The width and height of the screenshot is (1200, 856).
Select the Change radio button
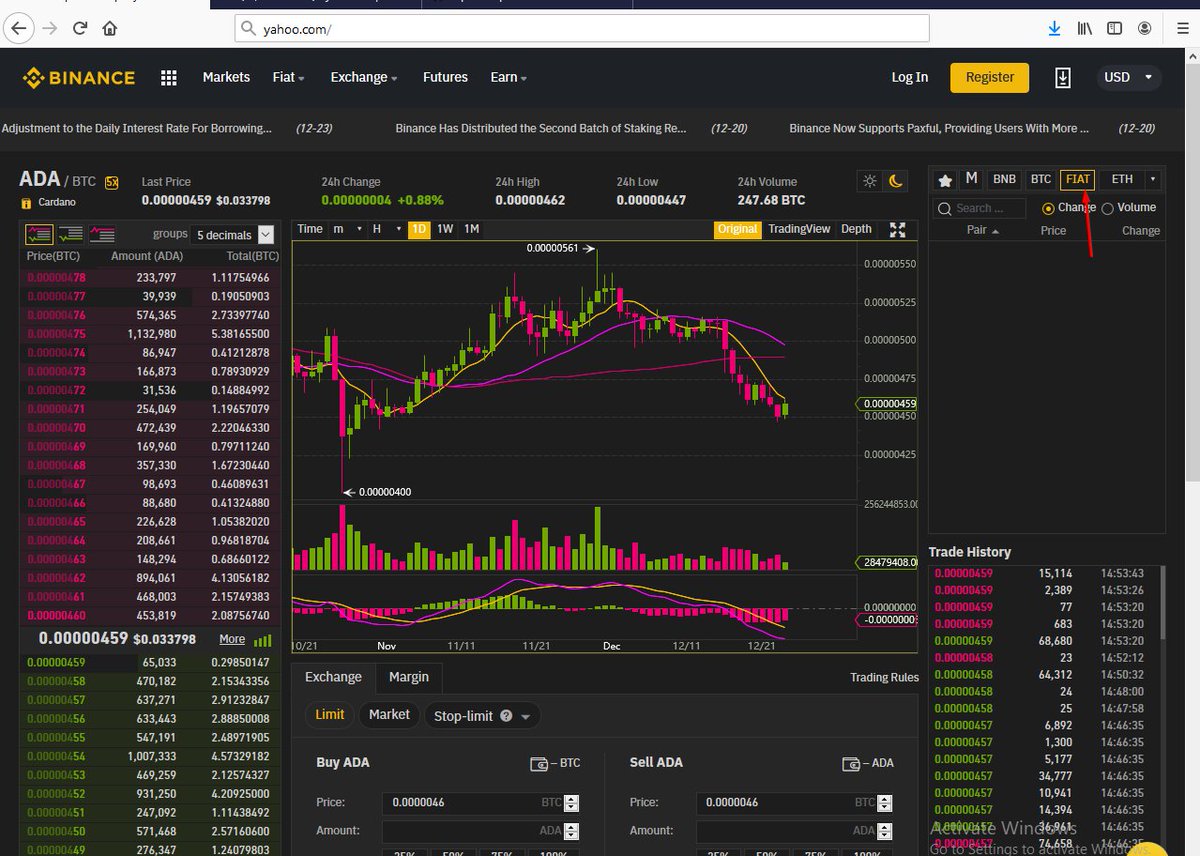pos(1048,208)
